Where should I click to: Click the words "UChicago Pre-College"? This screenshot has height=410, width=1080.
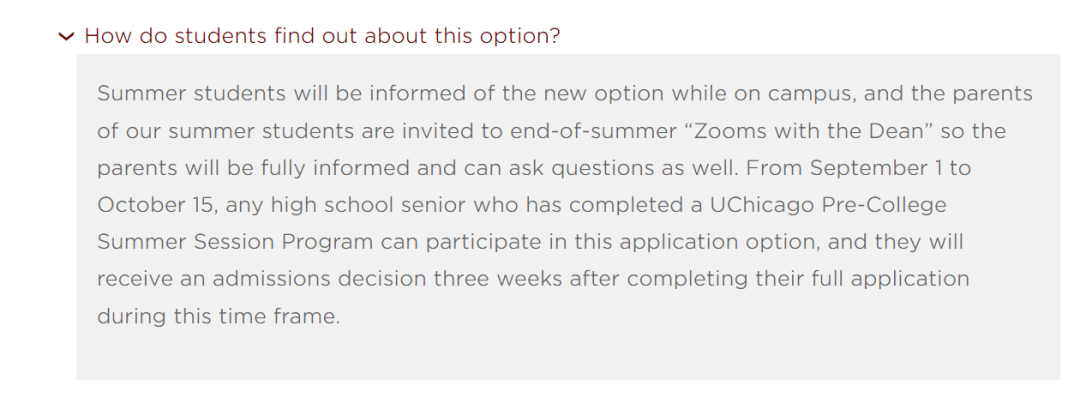point(828,205)
